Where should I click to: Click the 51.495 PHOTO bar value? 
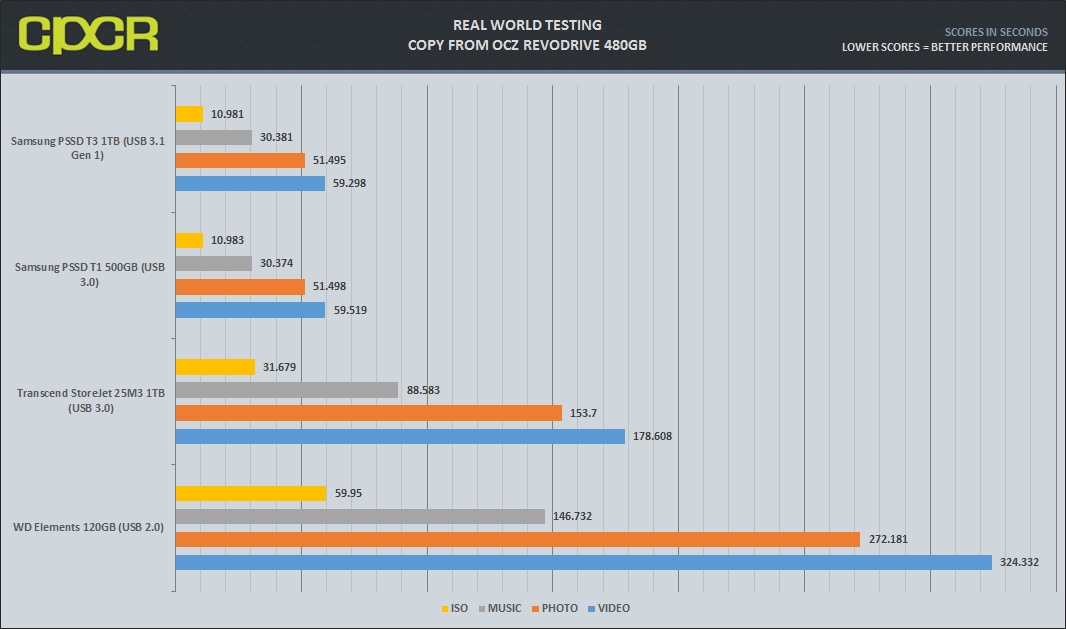[329, 160]
